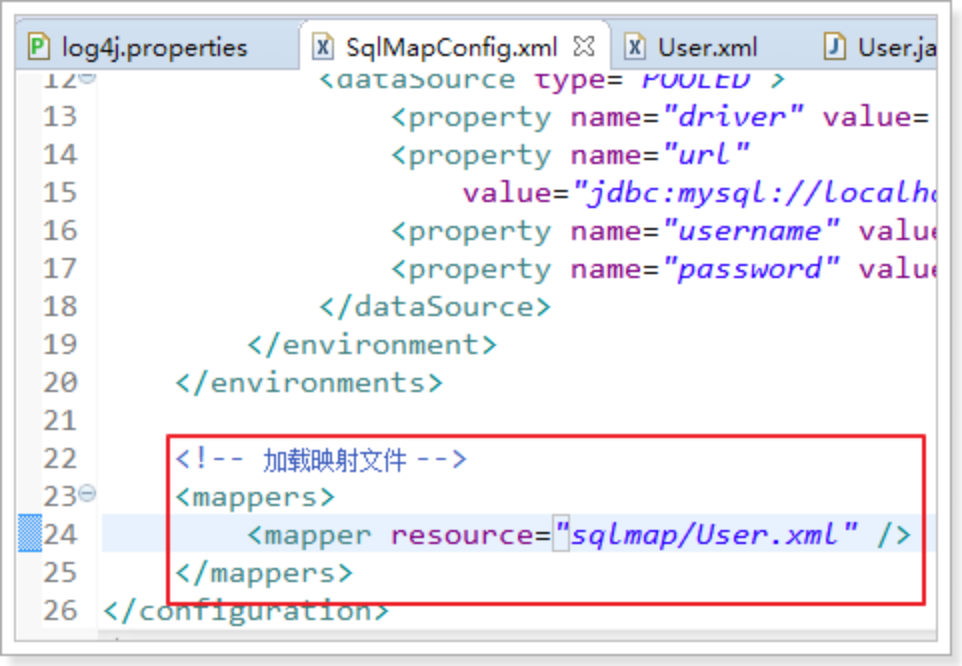Viewport: 962px width, 666px height.
Task: Click line number 18 in the gutter
Action: (60, 307)
